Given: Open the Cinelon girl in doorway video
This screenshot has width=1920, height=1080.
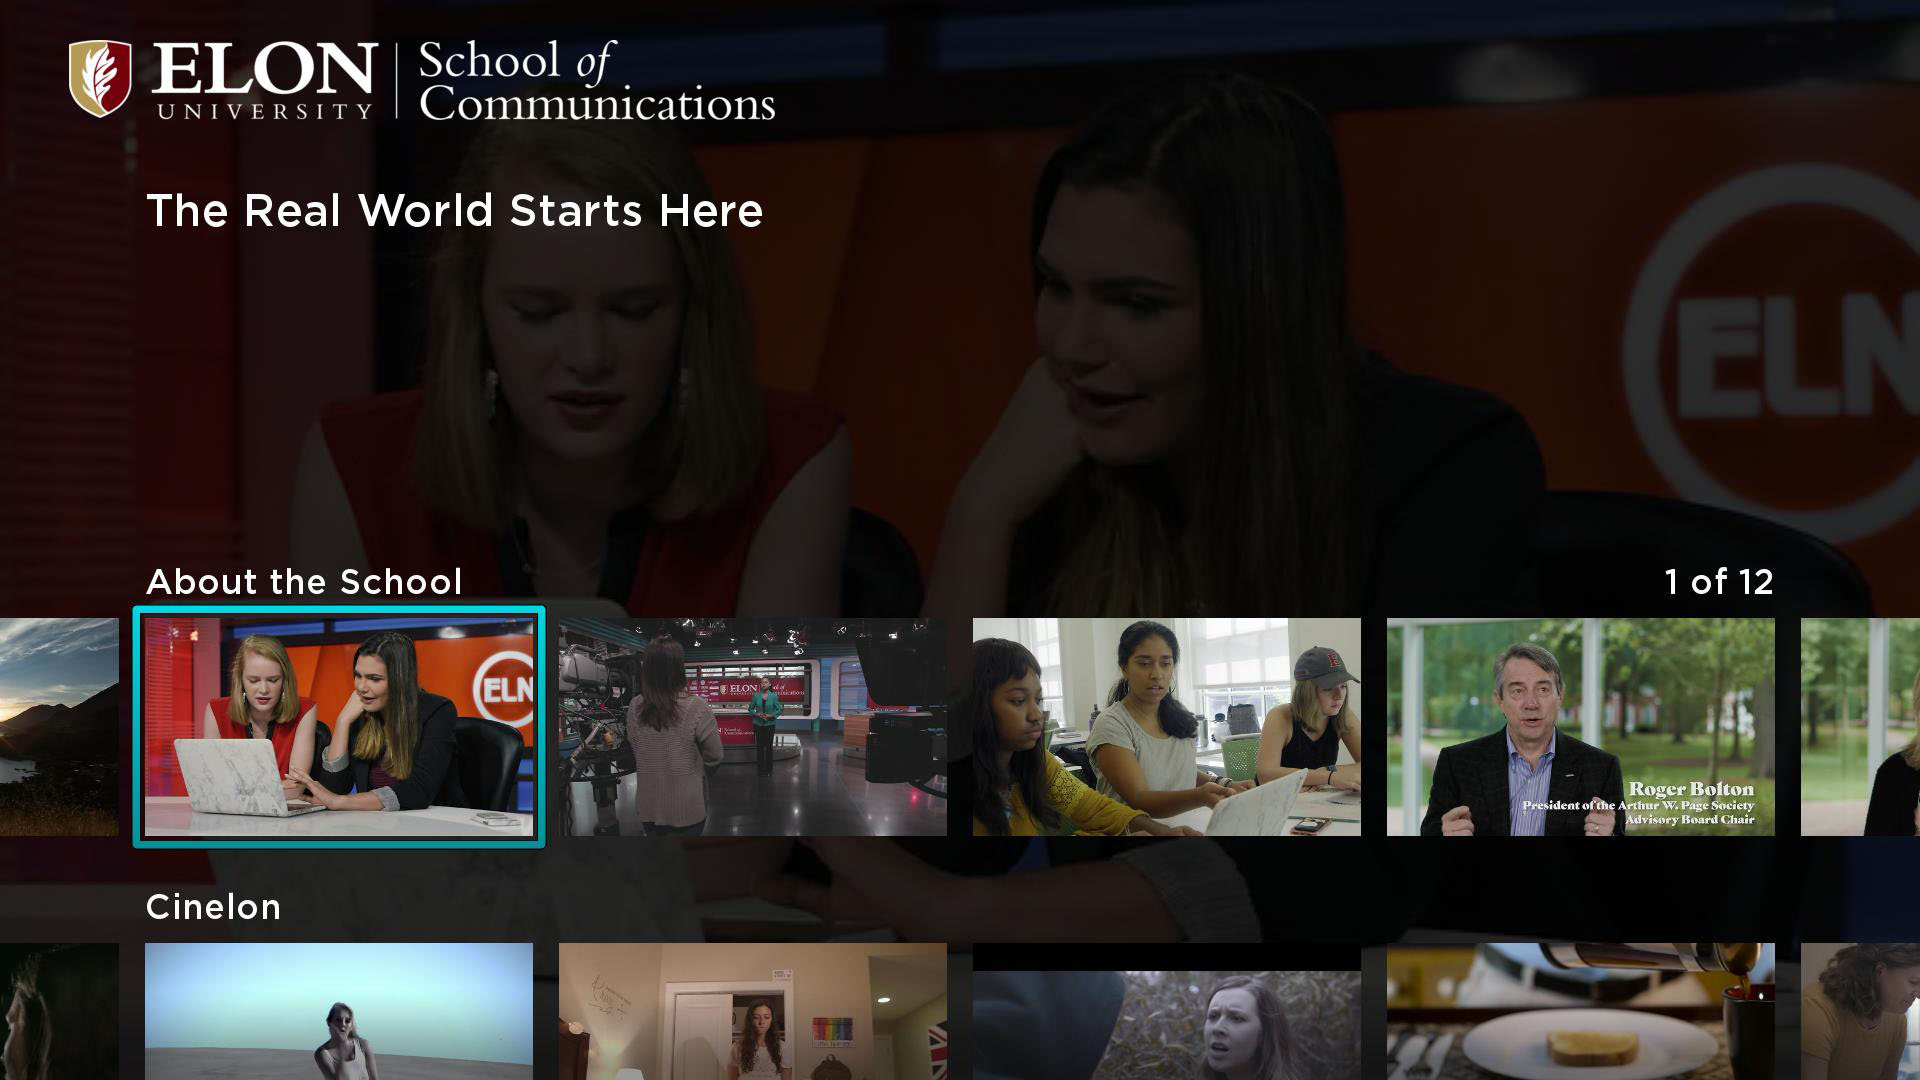Looking at the screenshot, I should (x=753, y=1011).
